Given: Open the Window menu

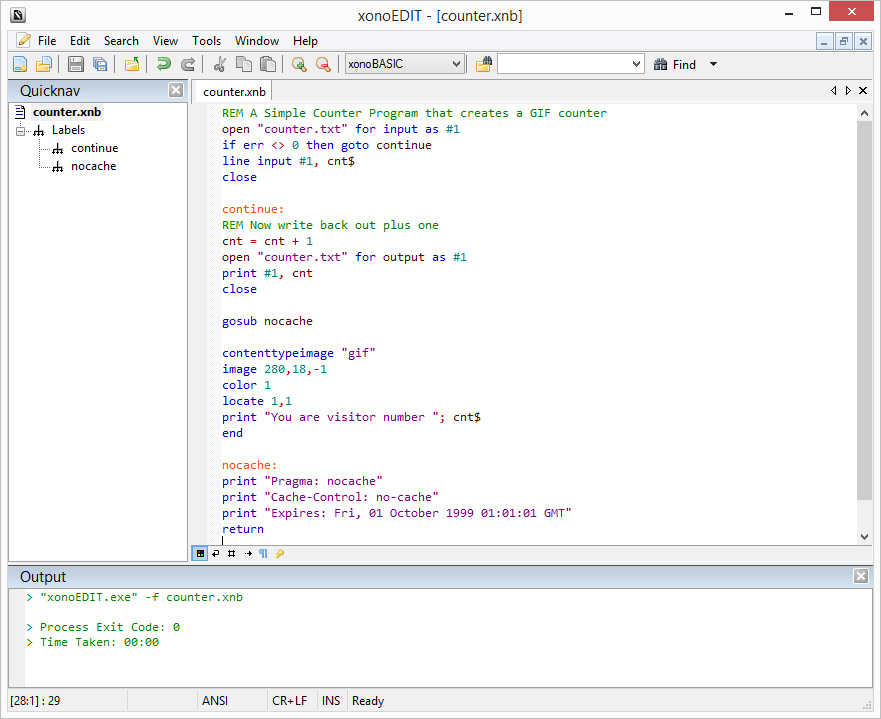Looking at the screenshot, I should (x=257, y=41).
